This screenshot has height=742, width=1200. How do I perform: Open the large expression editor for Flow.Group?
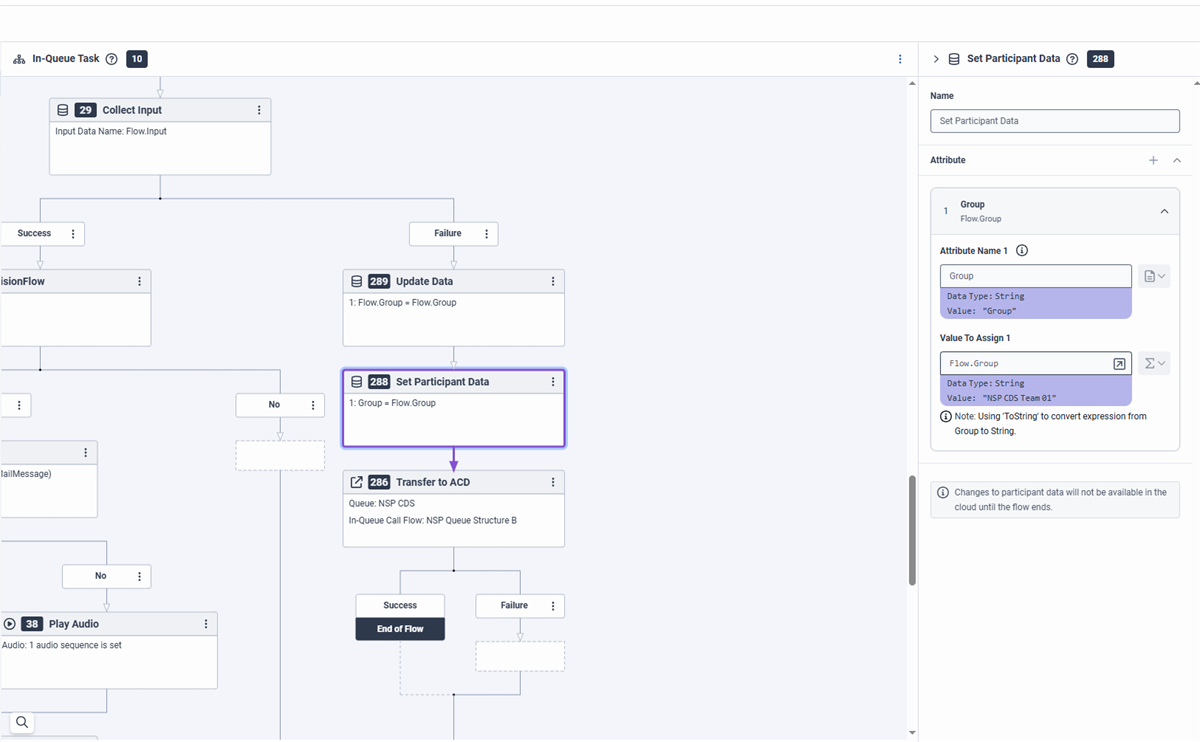tap(1119, 364)
